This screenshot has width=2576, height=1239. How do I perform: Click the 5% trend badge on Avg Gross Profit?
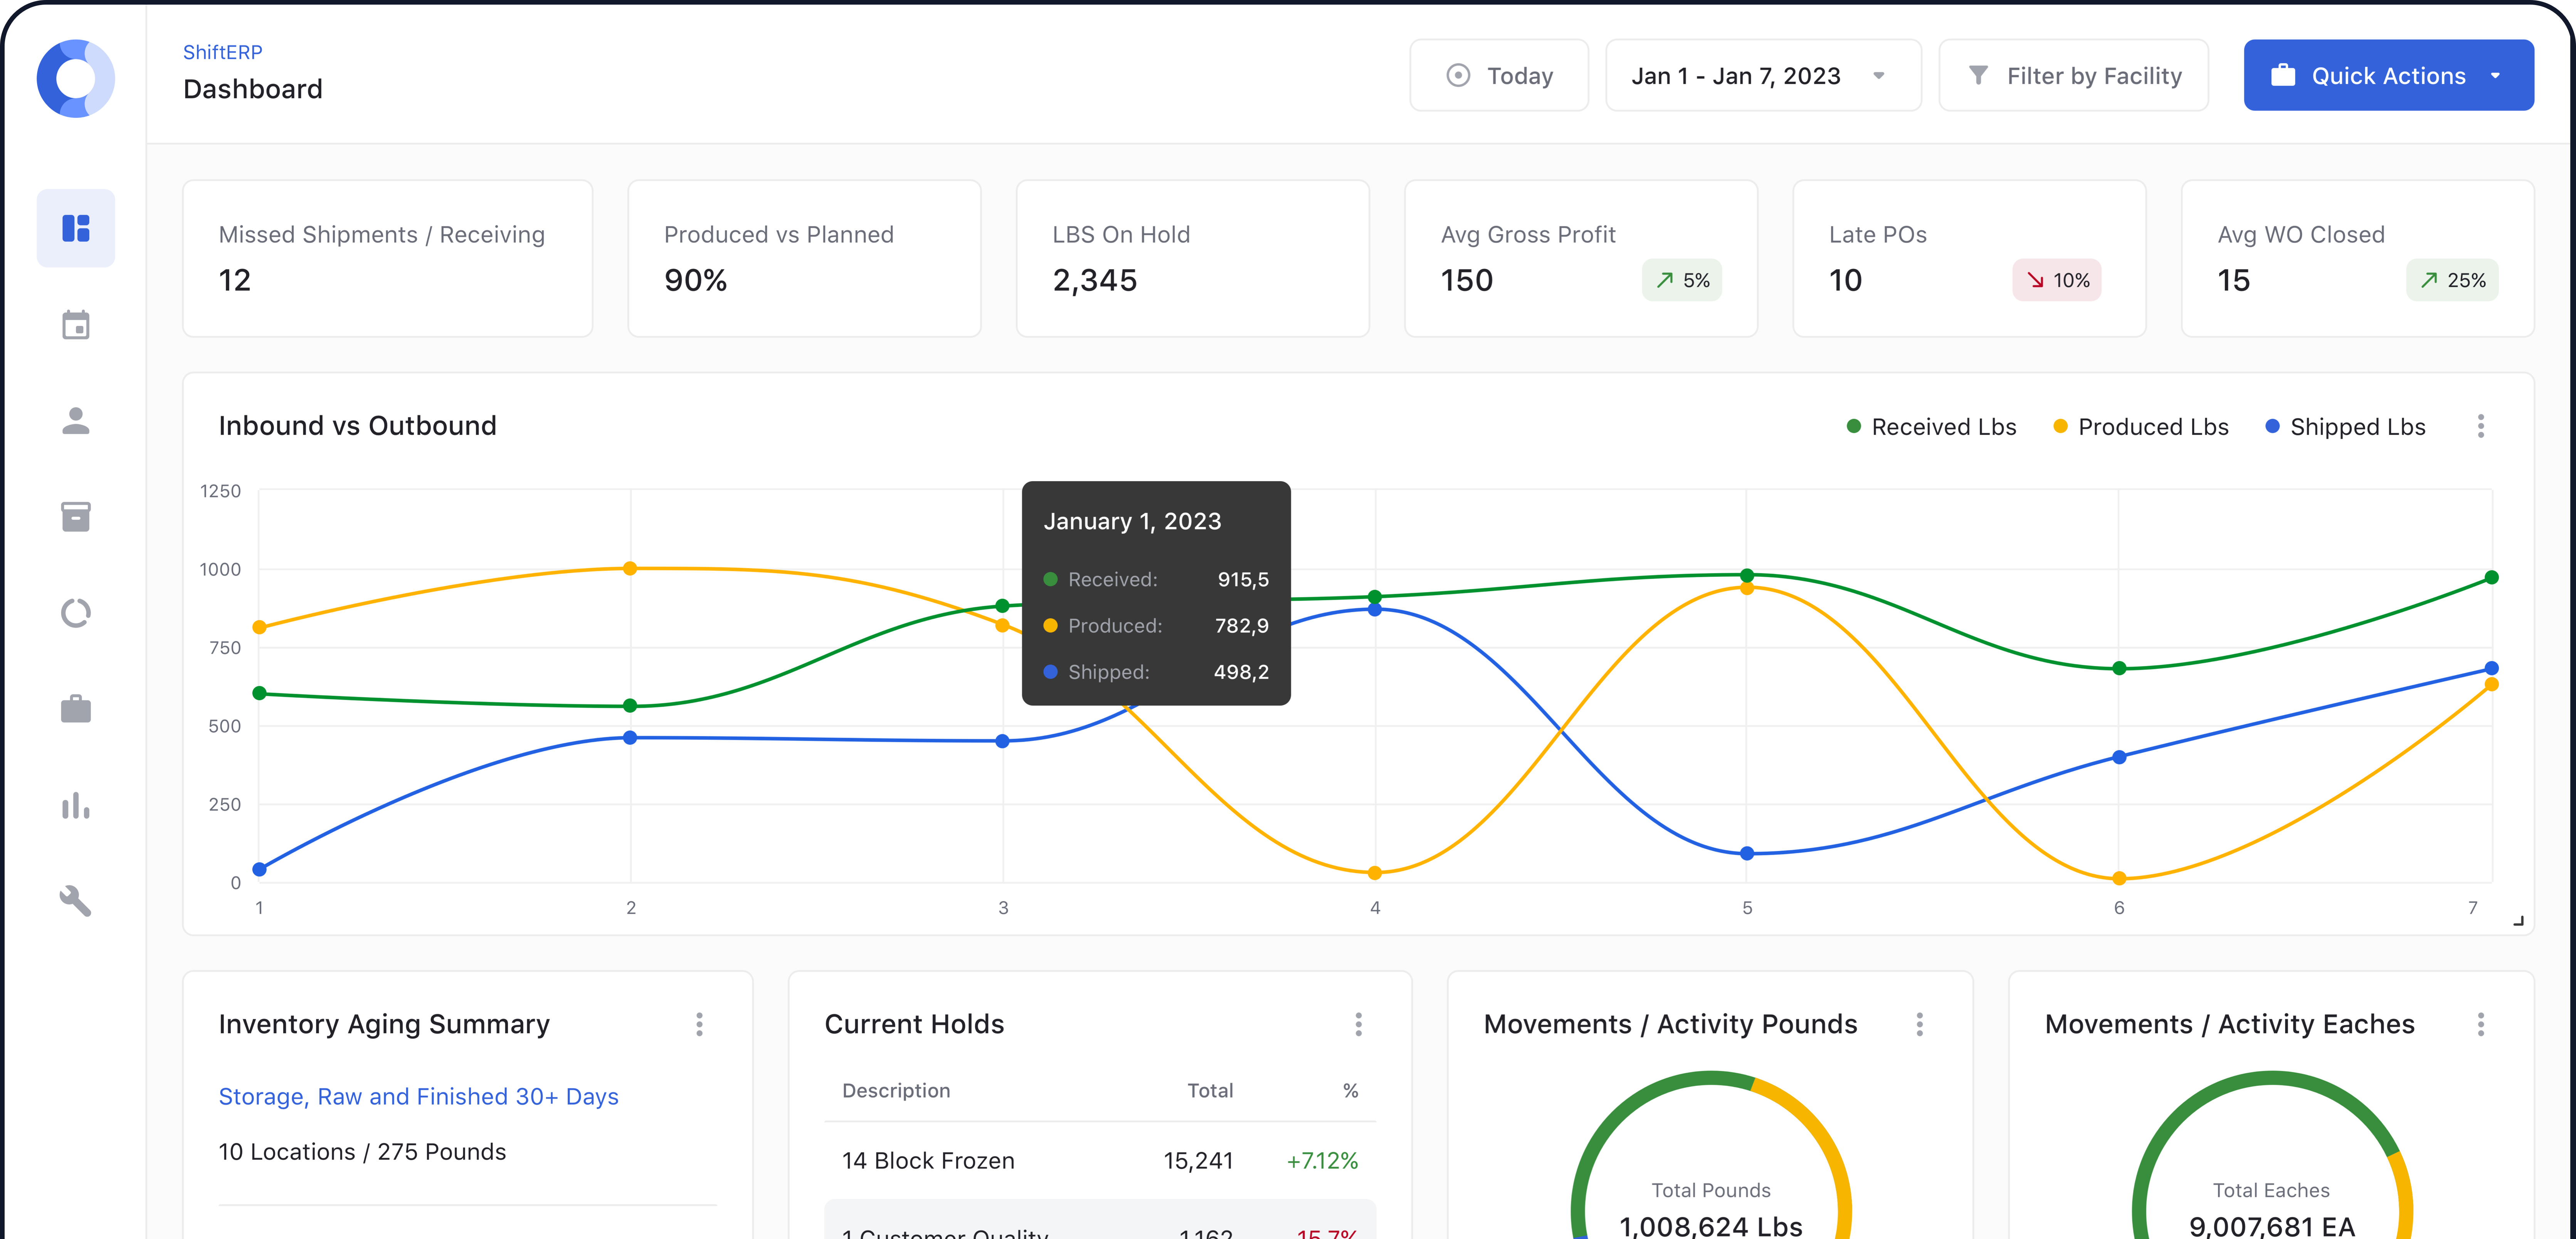tap(1682, 280)
